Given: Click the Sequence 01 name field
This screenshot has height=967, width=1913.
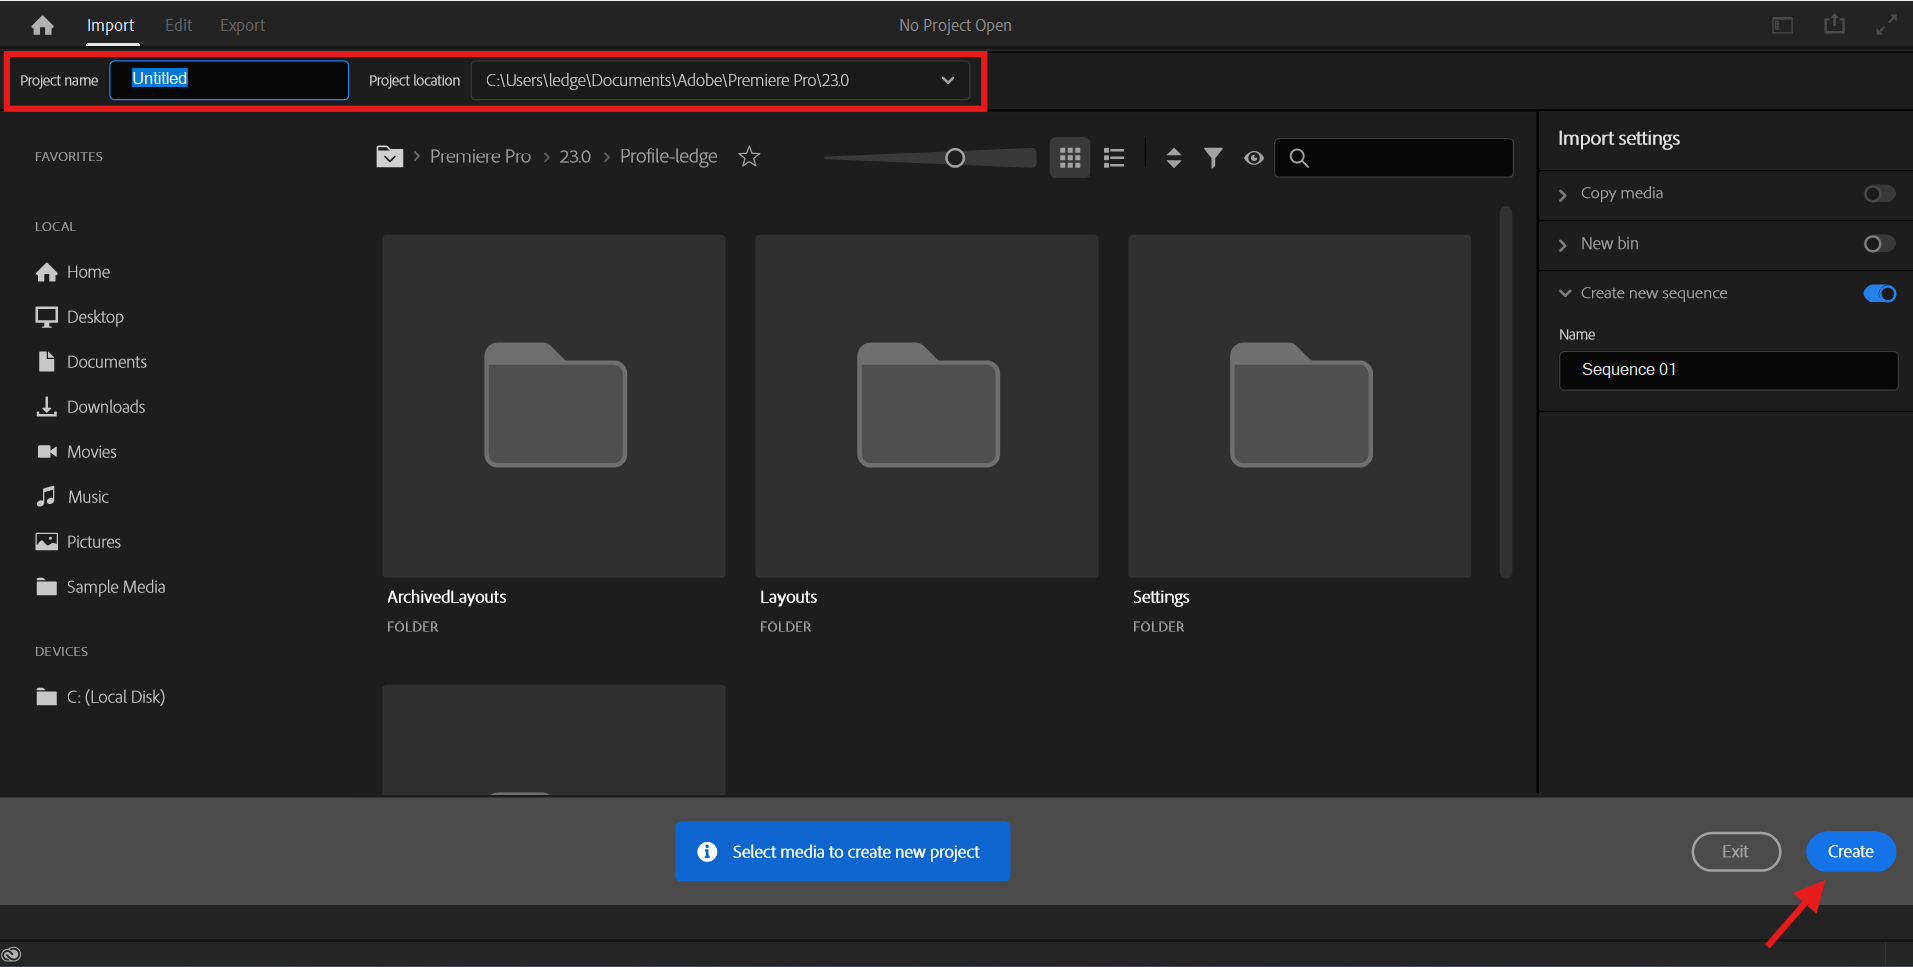Looking at the screenshot, I should 1727,370.
